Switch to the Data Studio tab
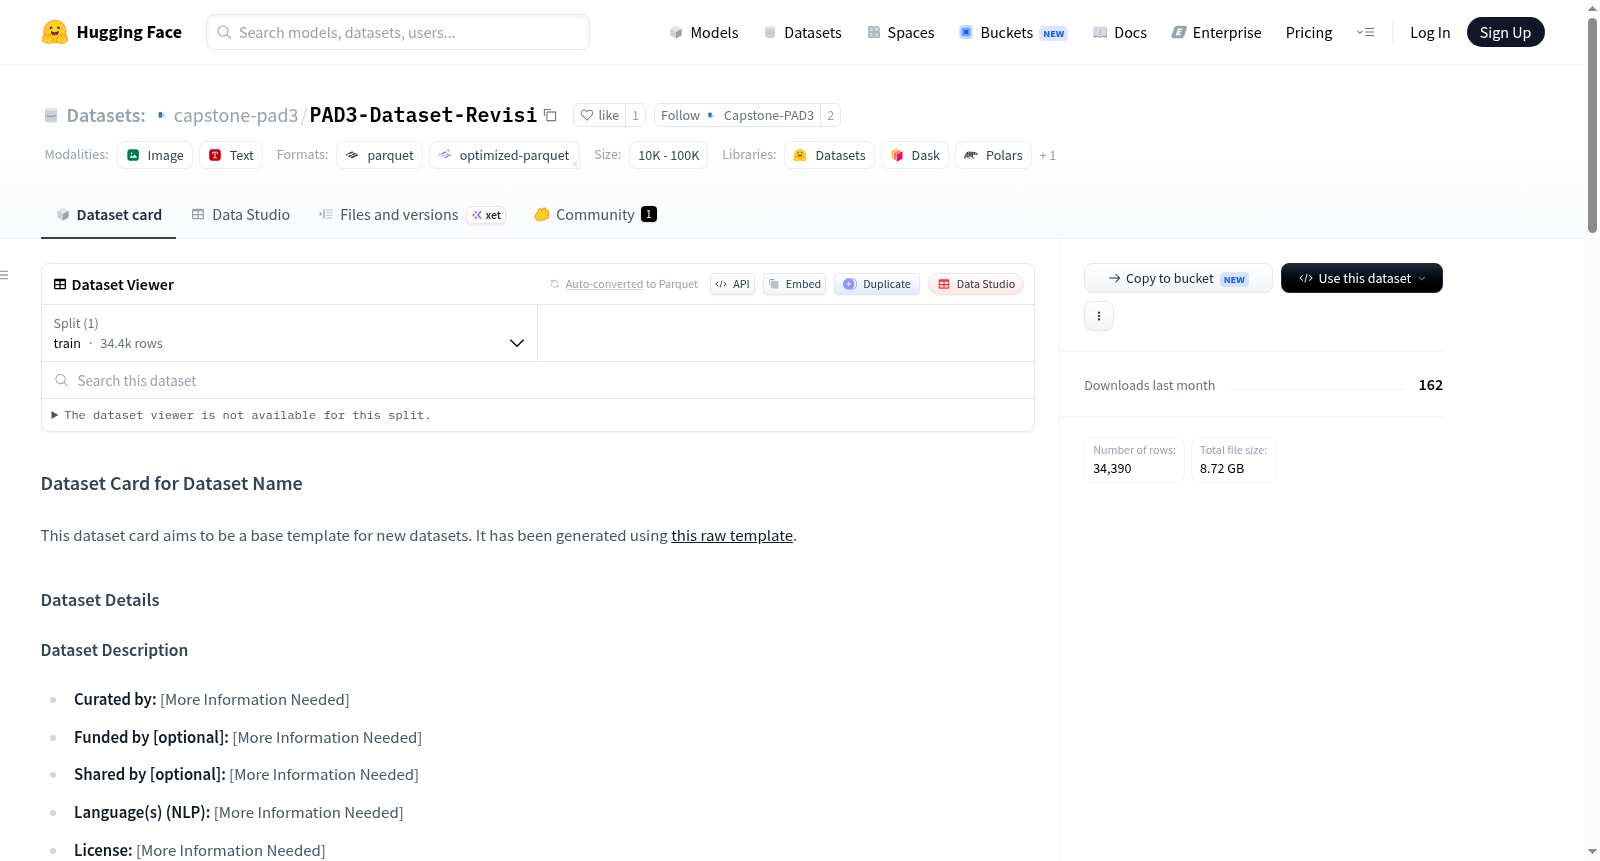1600x861 pixels. [x=241, y=215]
